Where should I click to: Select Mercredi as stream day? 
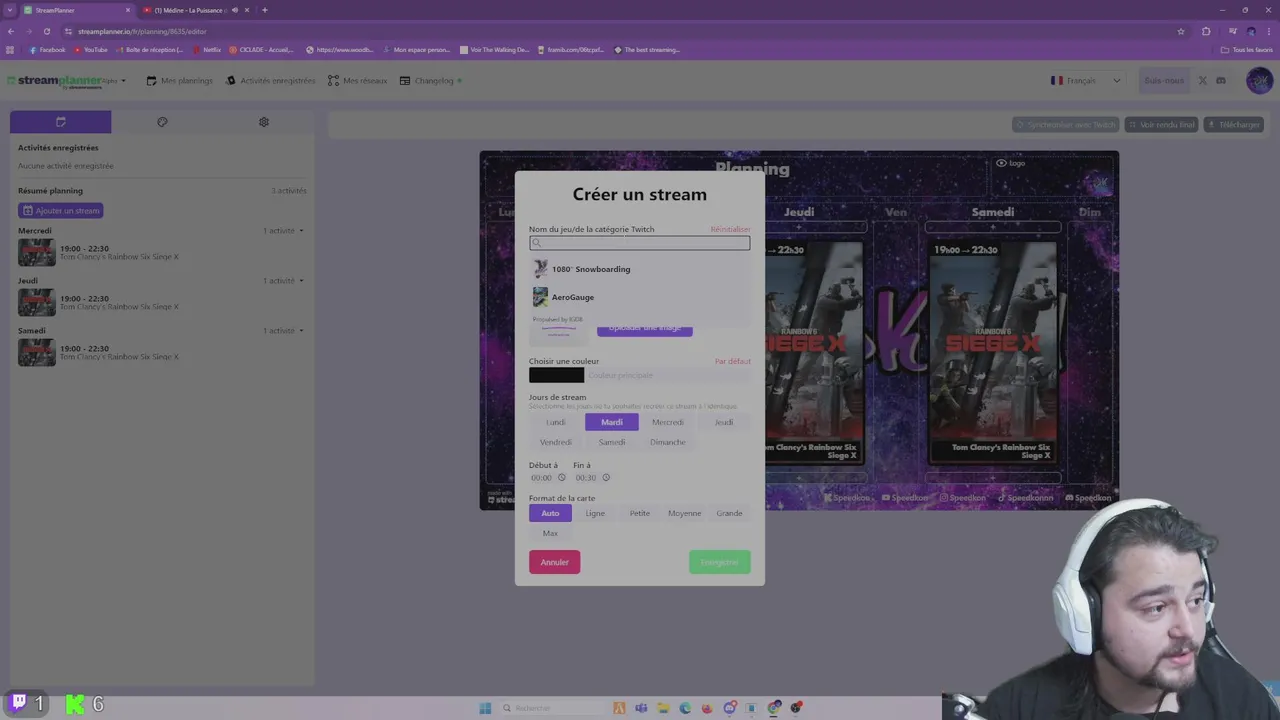[x=668, y=422]
